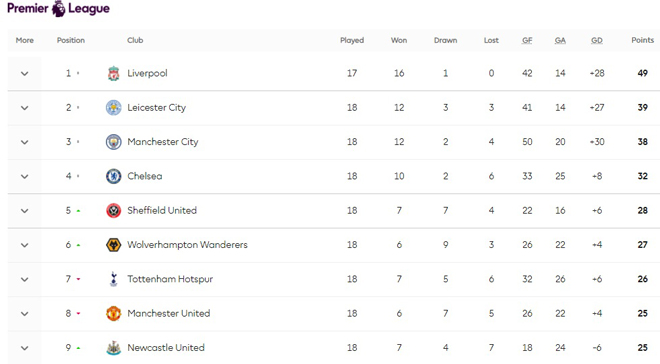Expand the Liverpool row details chevron

point(24,74)
